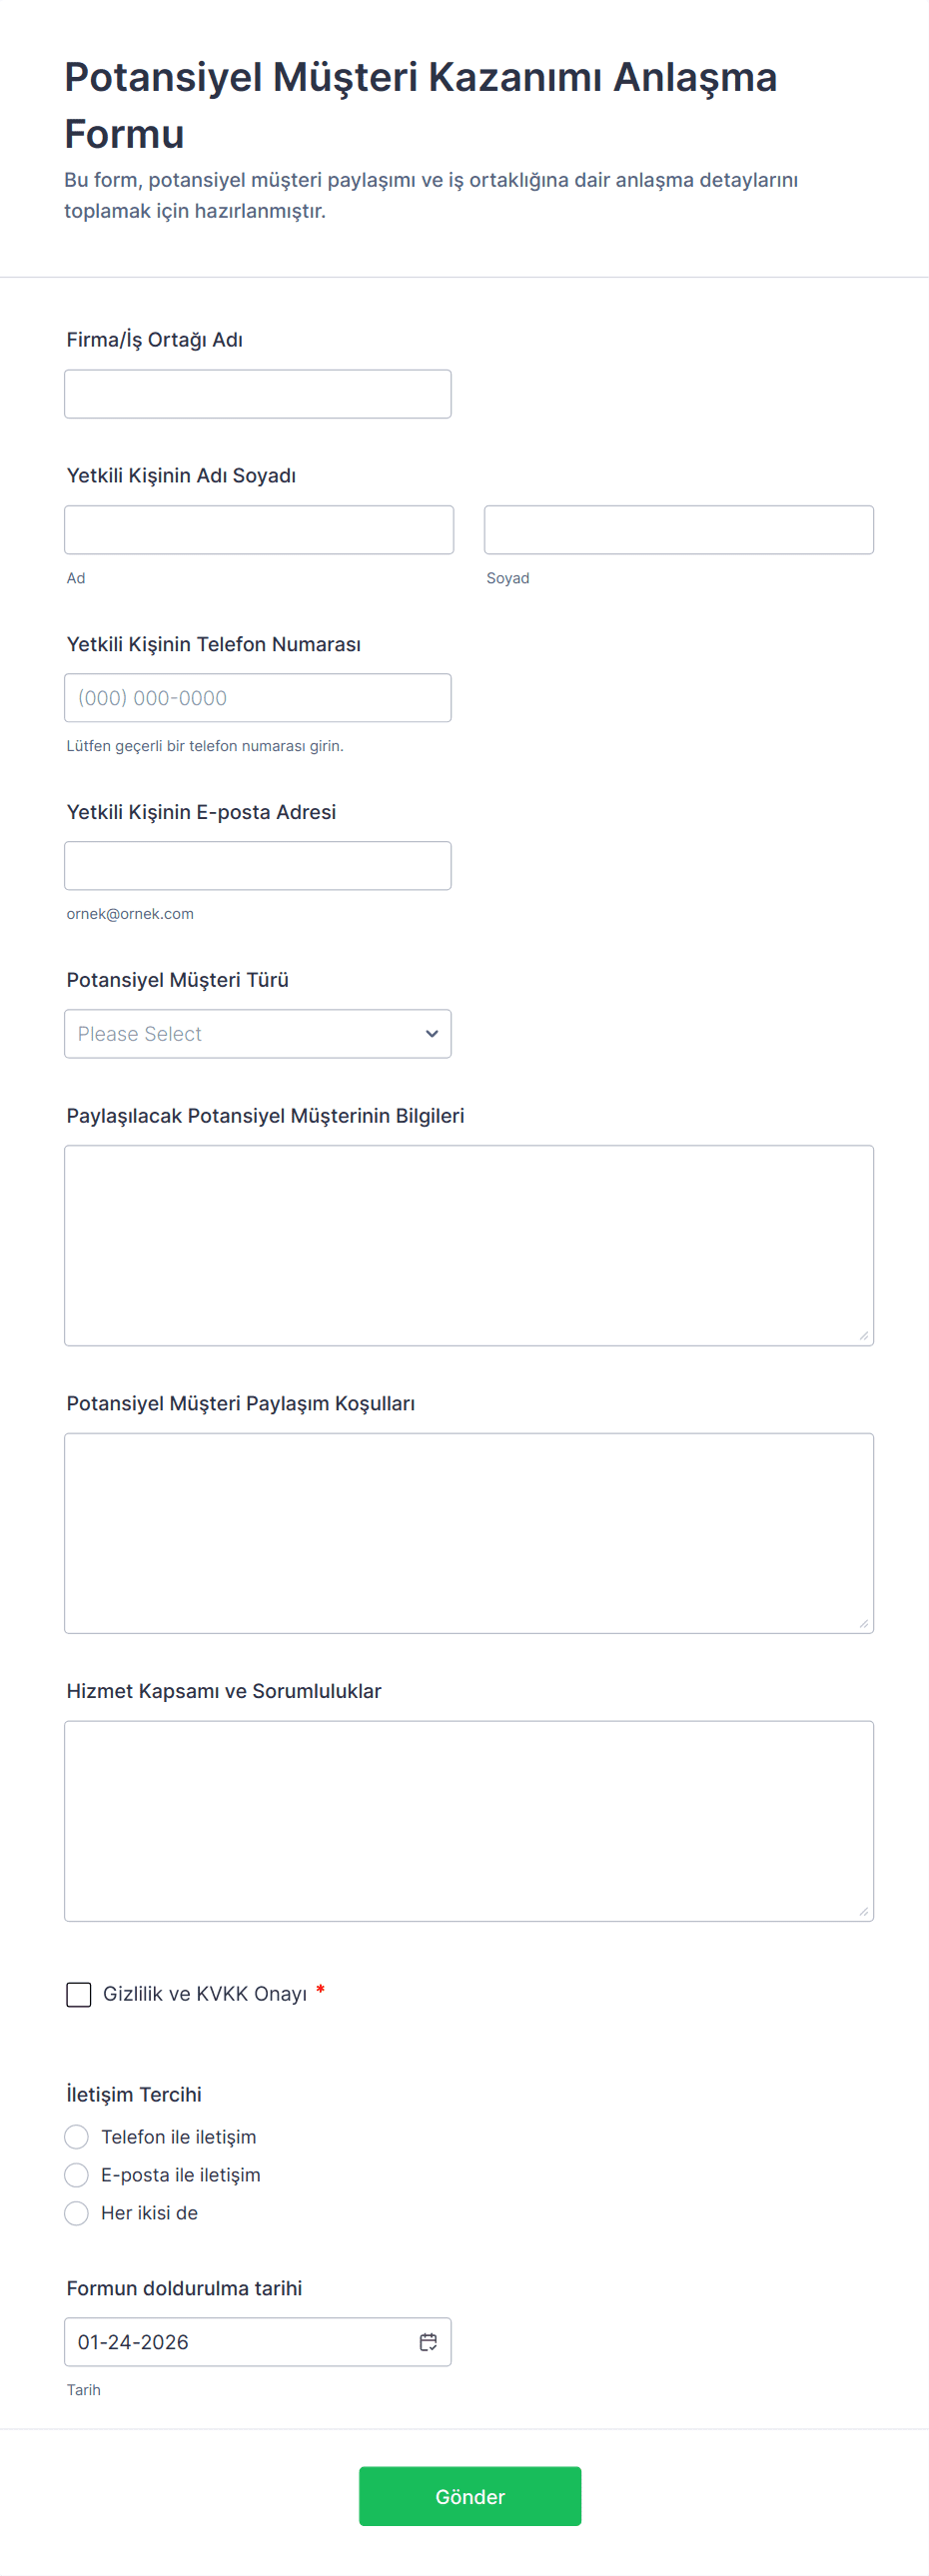Click resize handle of Müşterinin Bilgileri textarea
The width and height of the screenshot is (929, 2576).
pos(864,1335)
